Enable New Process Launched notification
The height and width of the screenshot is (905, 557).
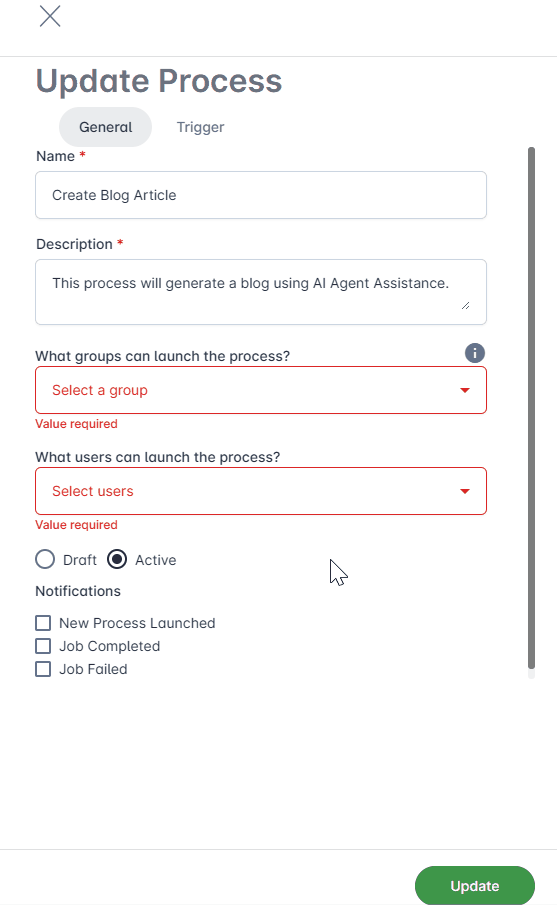tap(43, 623)
